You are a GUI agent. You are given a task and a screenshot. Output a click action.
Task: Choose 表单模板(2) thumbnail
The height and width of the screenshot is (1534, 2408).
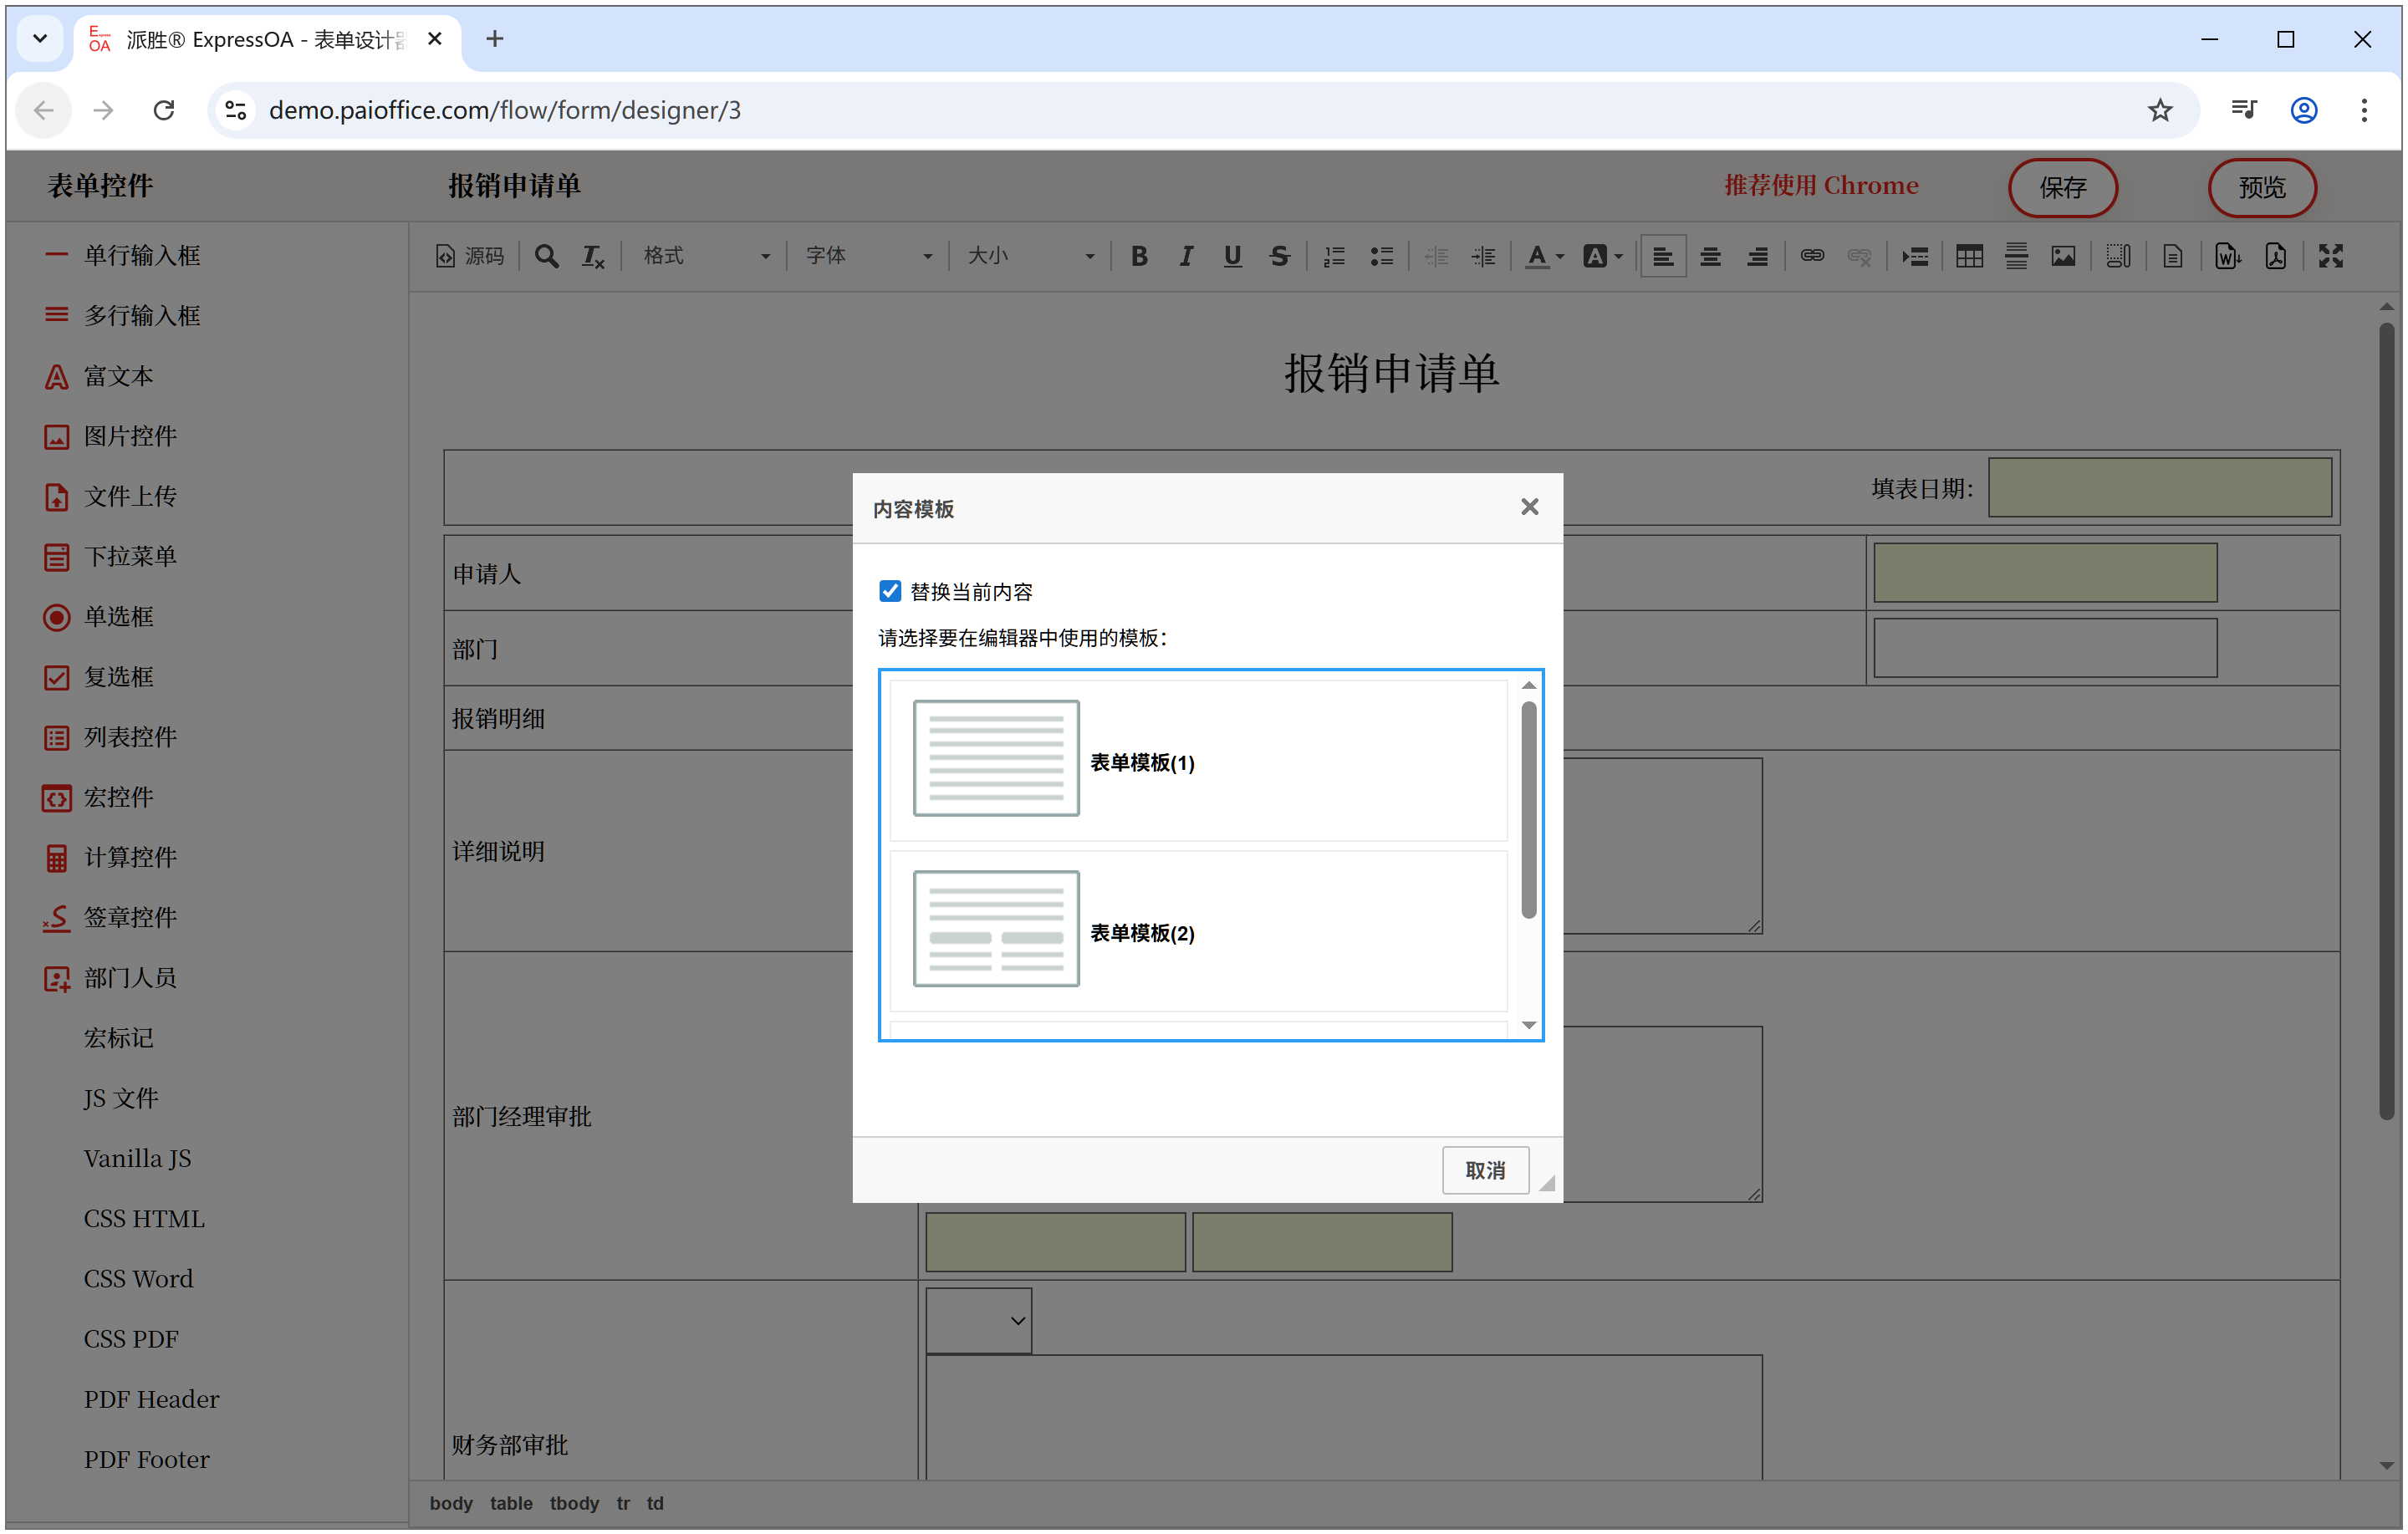(995, 928)
